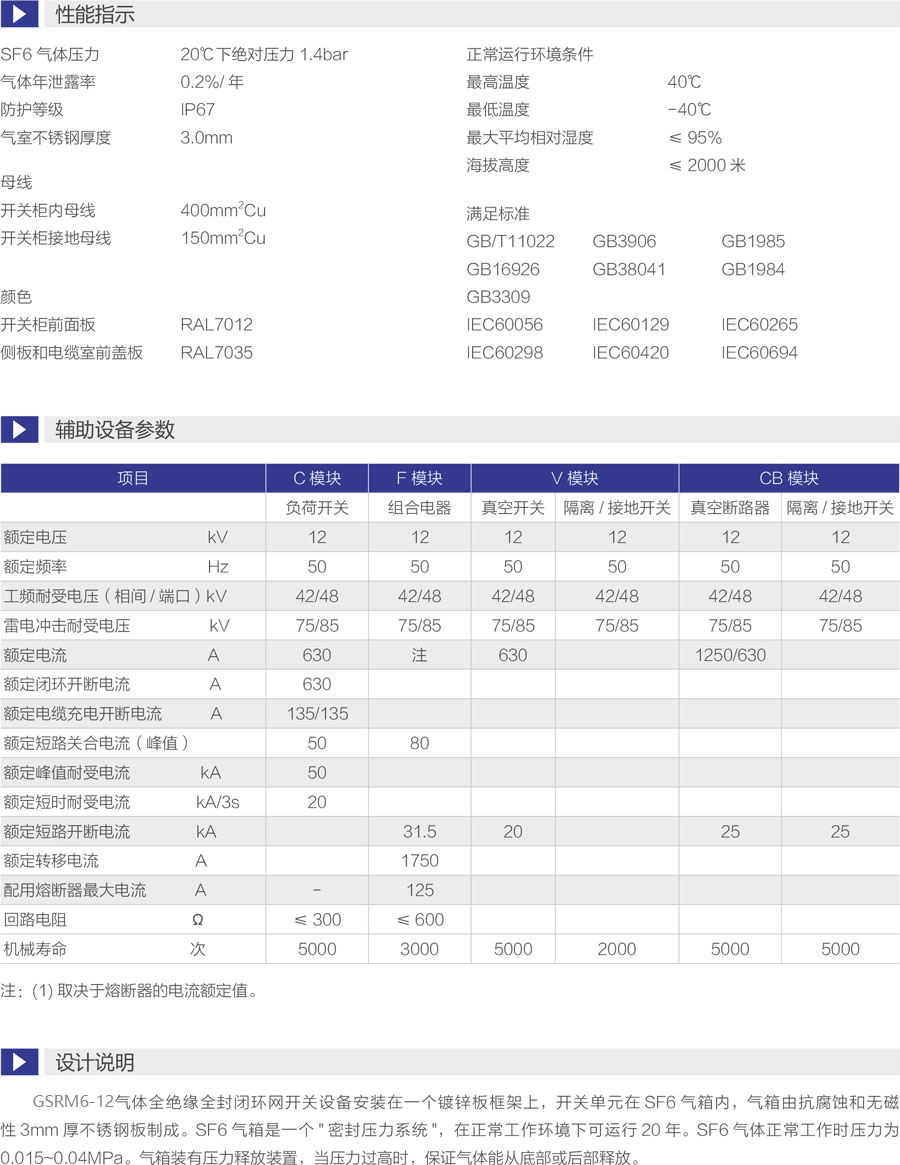Image resolution: width=900 pixels, height=1165 pixels.
Task: Click the RAL7035 color code
Action: pyautogui.click(x=216, y=353)
